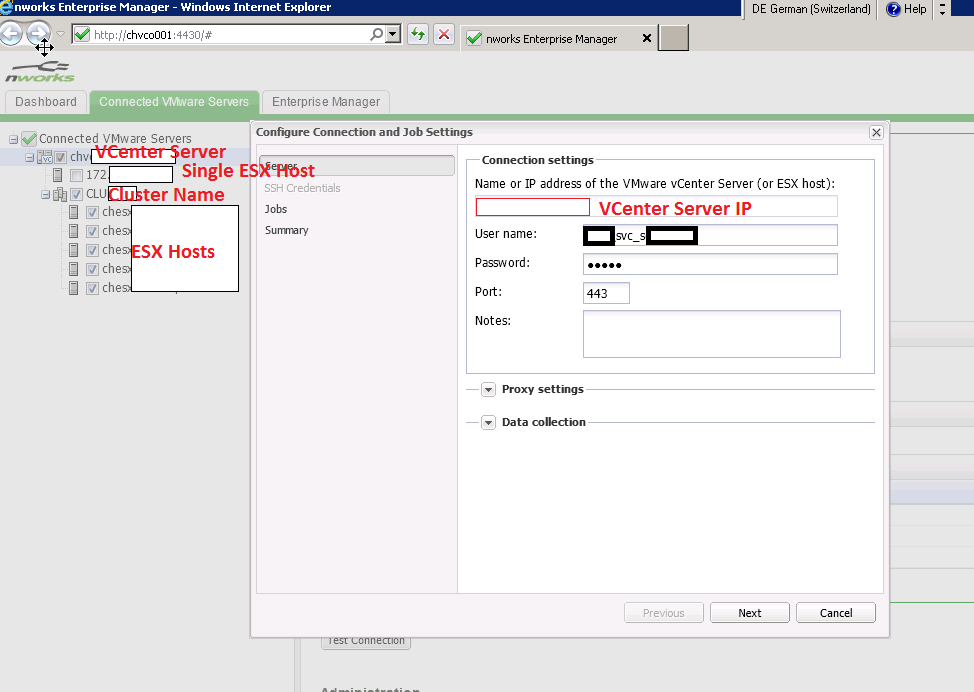The image size is (974, 692).
Task: Click Internet Explorer logo in title bar
Action: point(6,7)
